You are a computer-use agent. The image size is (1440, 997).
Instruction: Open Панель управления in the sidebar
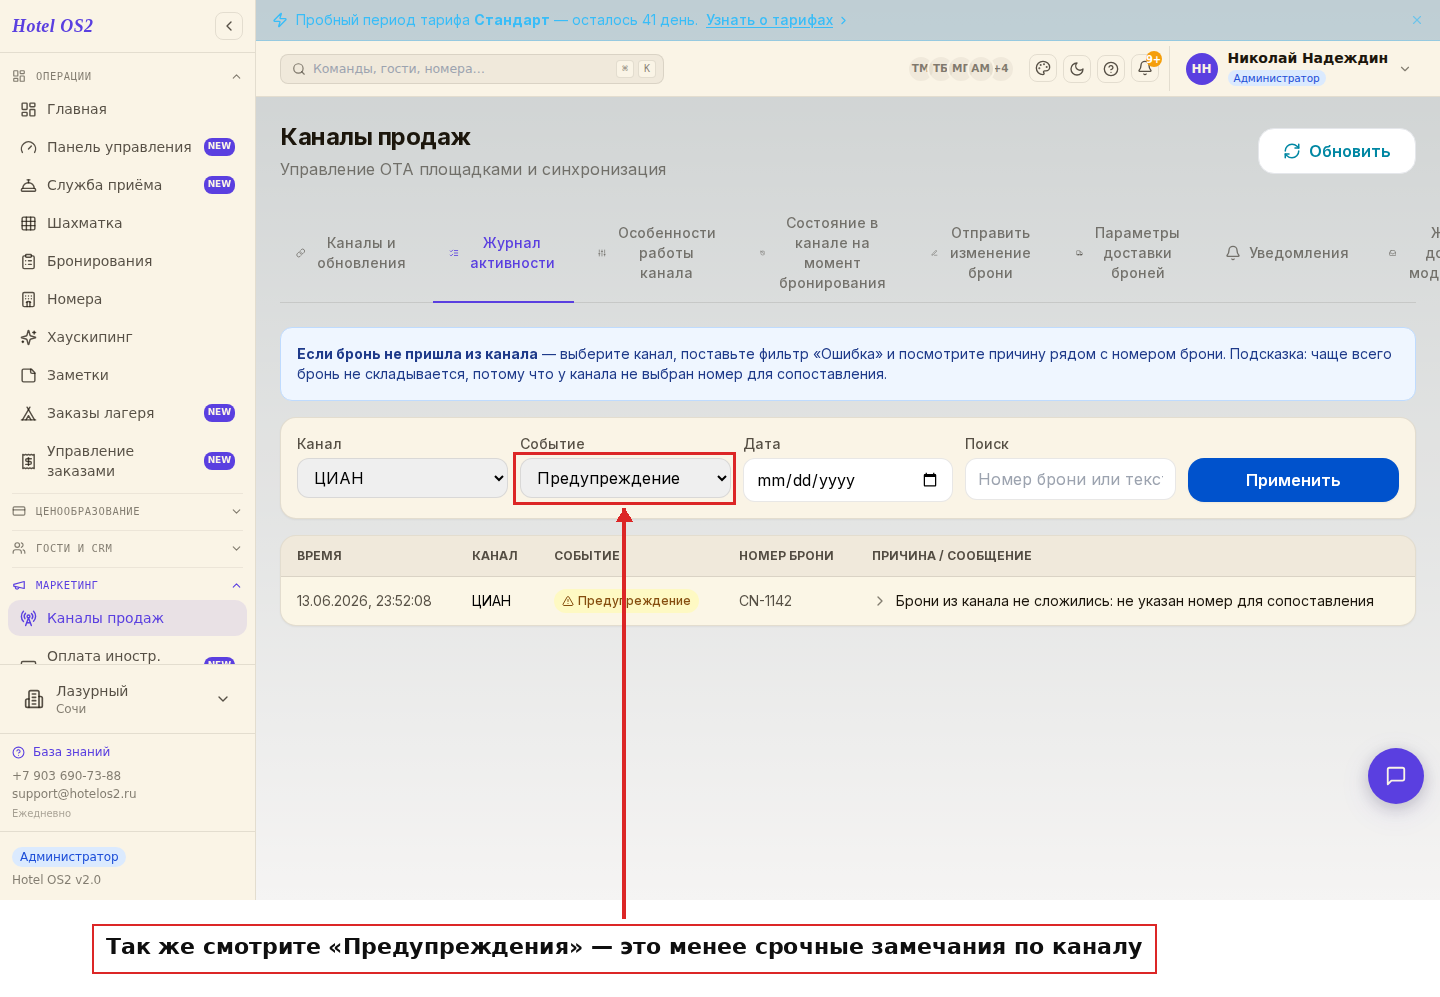pyautogui.click(x=127, y=147)
